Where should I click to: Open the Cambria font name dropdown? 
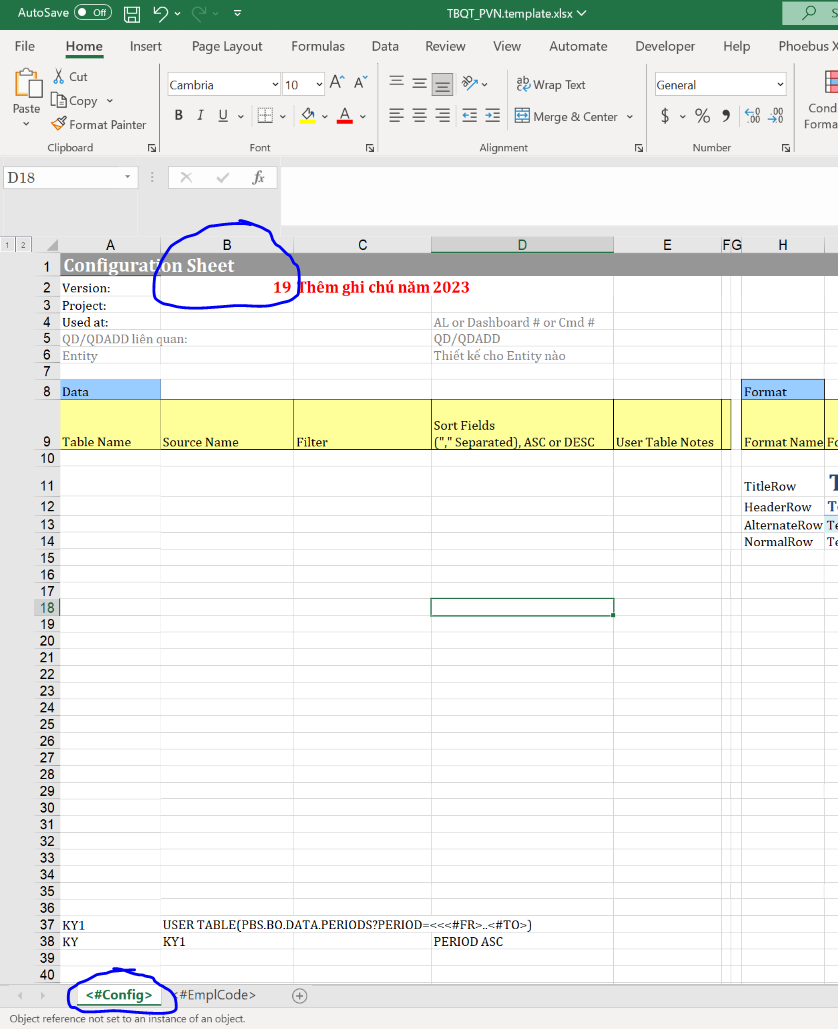click(x=274, y=85)
